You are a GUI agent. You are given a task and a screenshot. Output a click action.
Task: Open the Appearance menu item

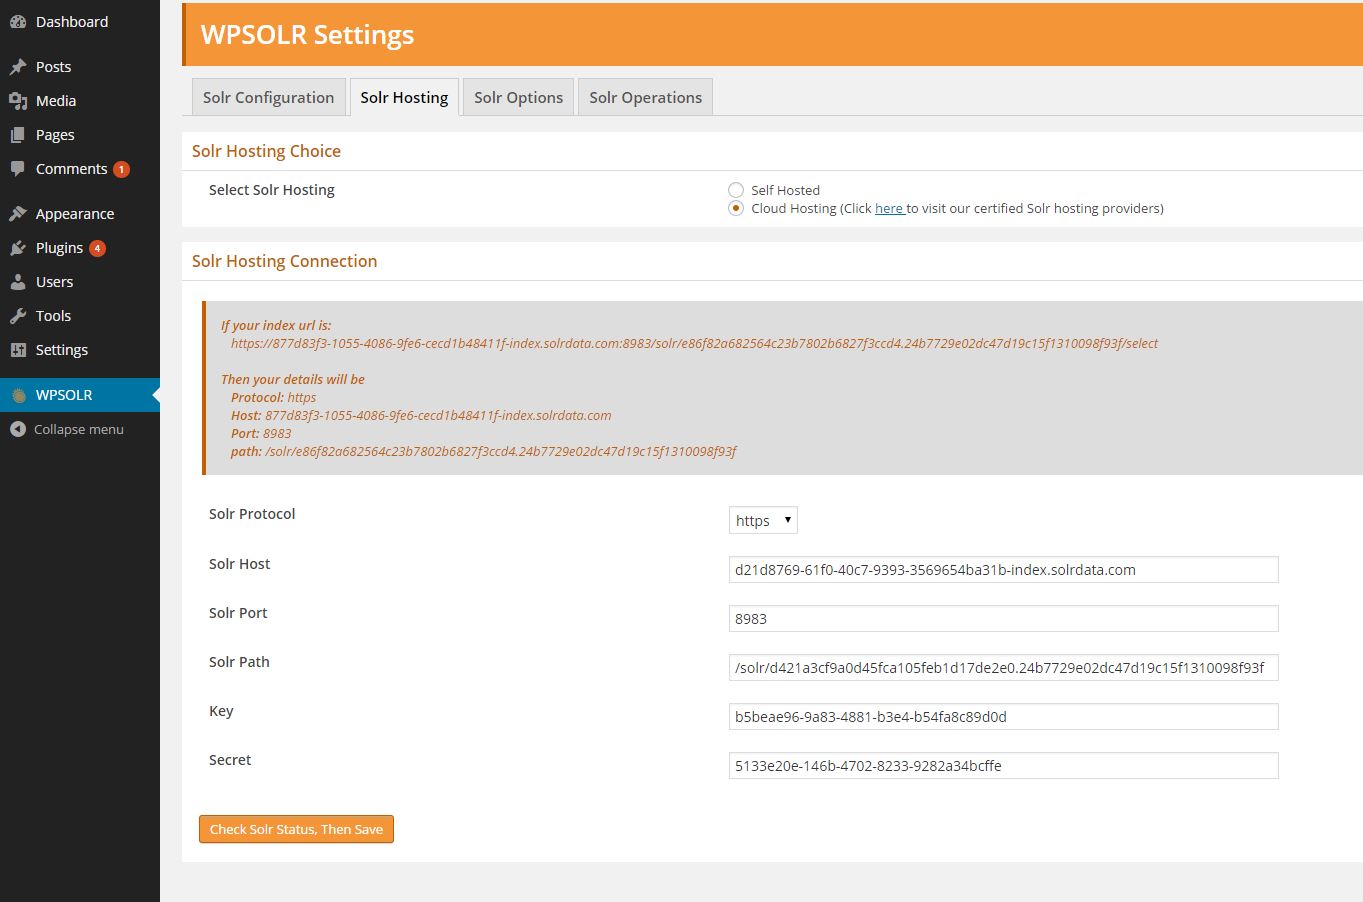coord(80,214)
